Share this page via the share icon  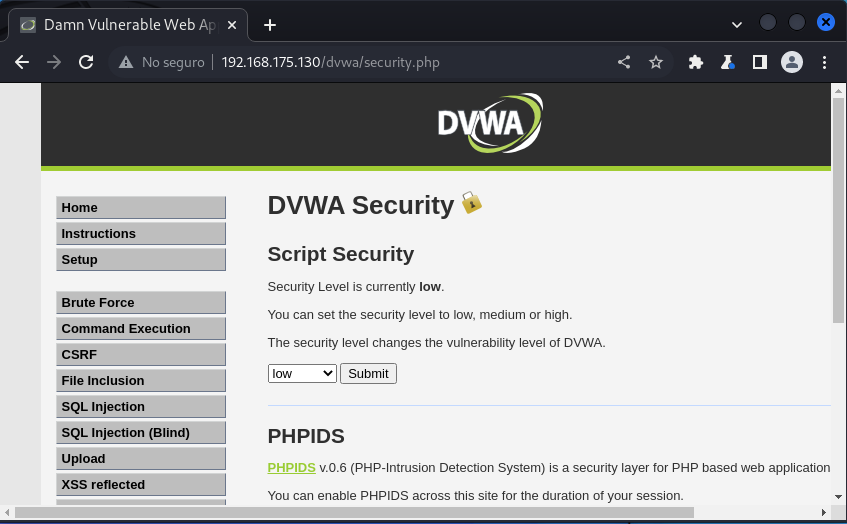click(624, 62)
